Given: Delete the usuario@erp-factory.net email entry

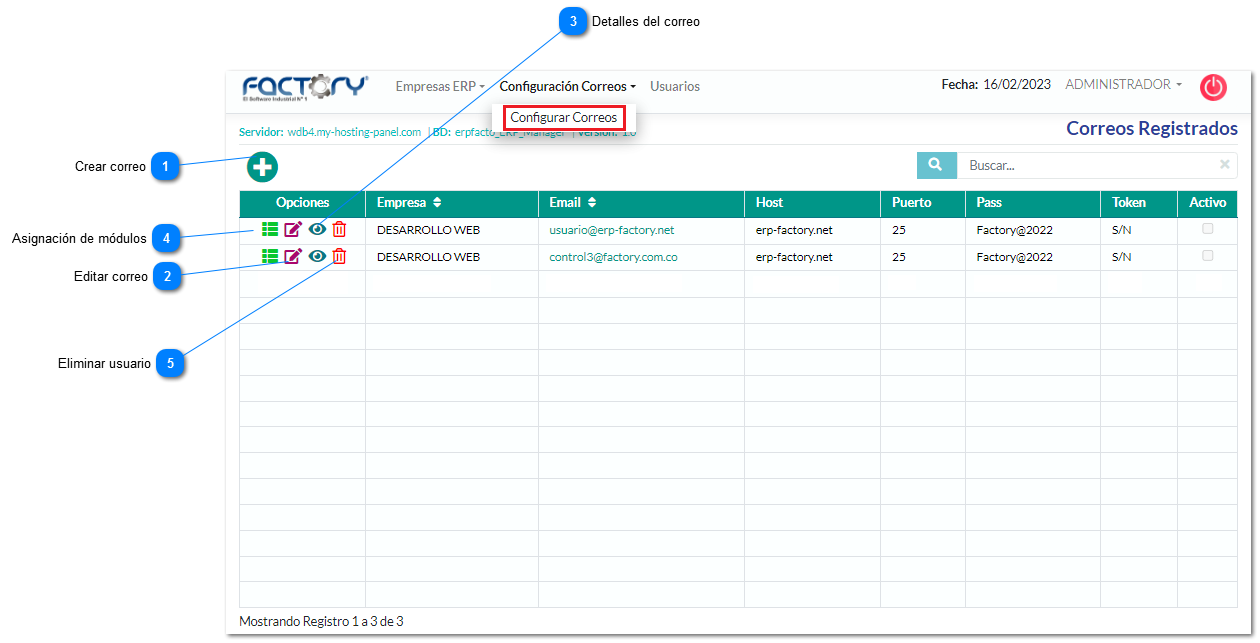Looking at the screenshot, I should (340, 230).
